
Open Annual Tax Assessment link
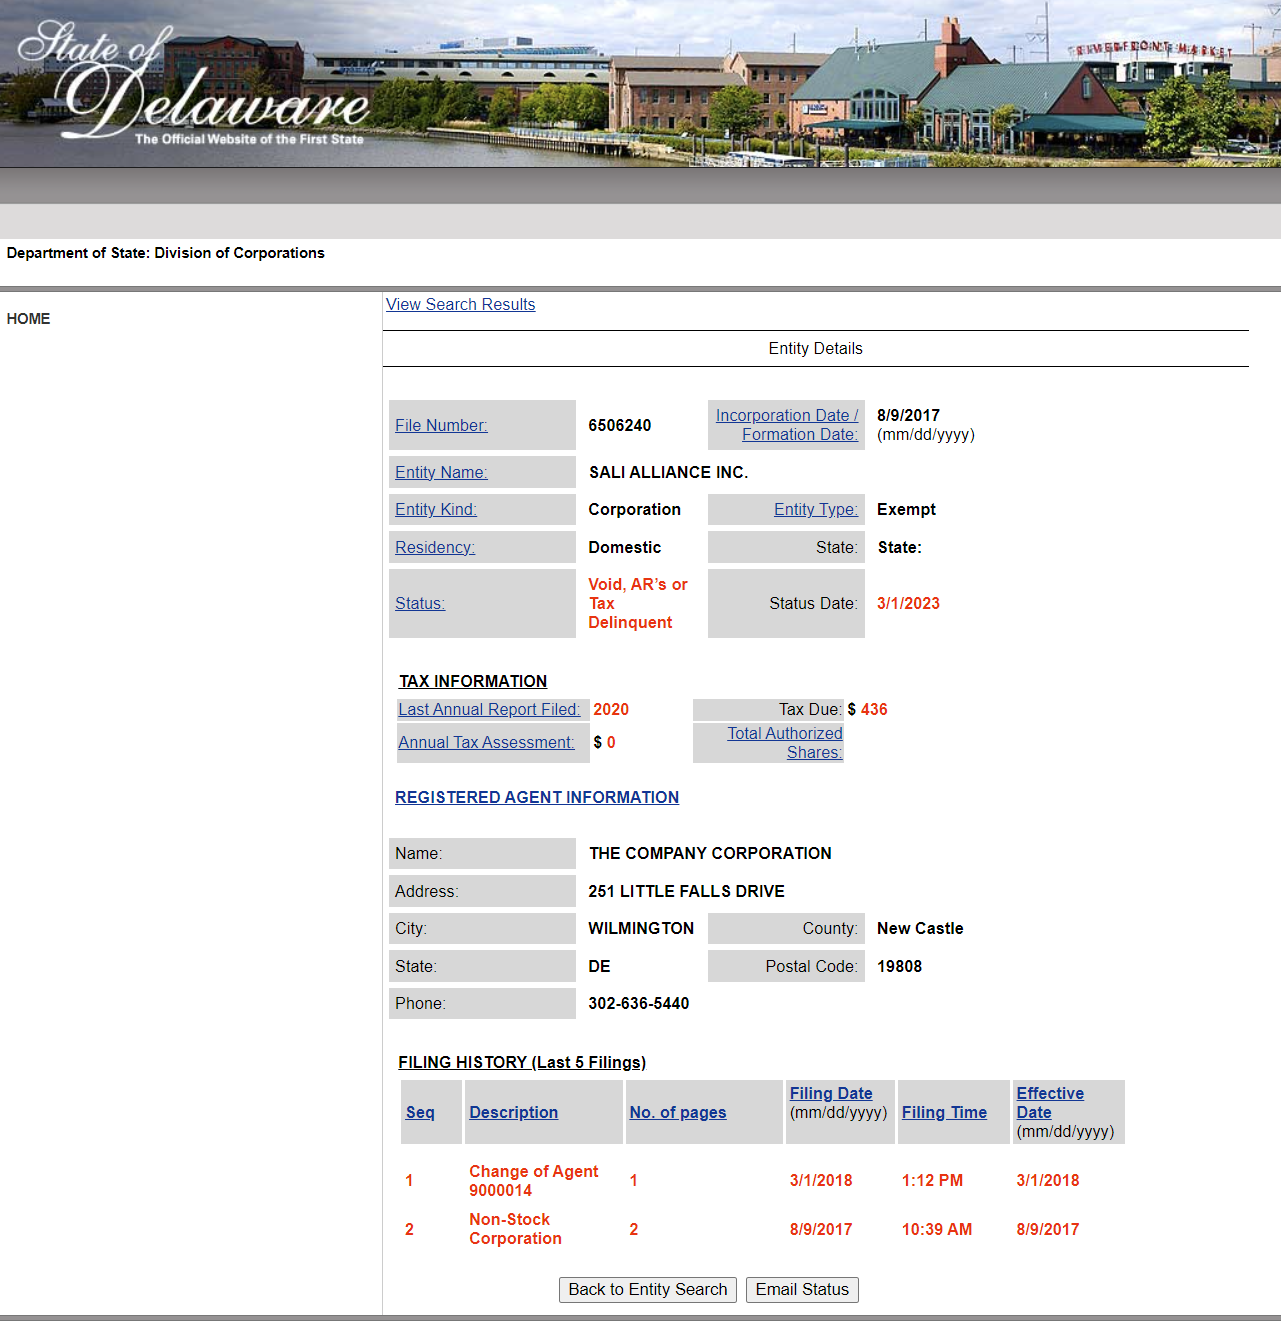(x=486, y=742)
